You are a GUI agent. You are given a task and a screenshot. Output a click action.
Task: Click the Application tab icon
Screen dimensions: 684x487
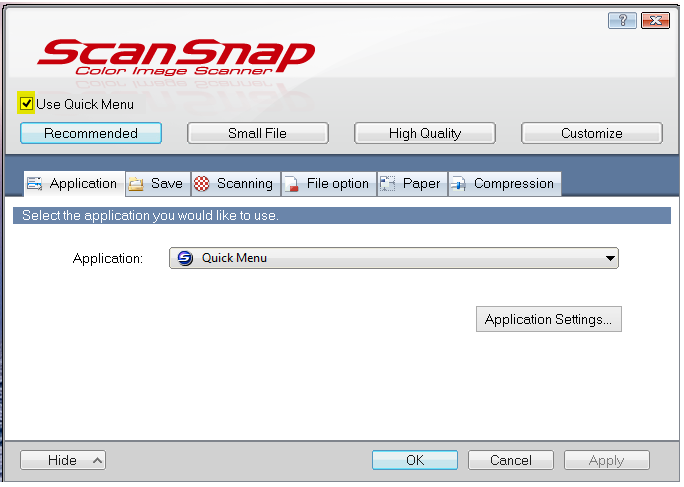coord(34,184)
